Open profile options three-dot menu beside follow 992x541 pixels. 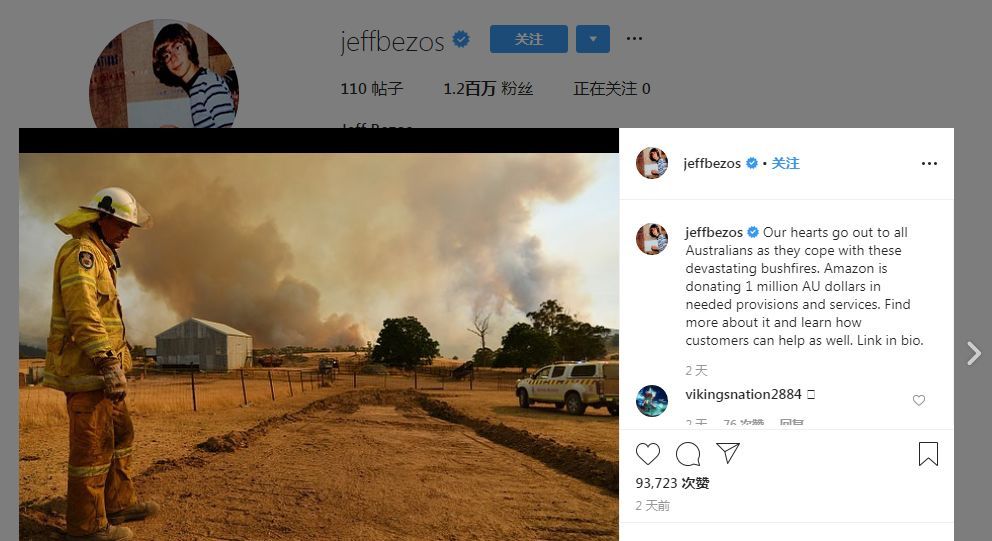(x=634, y=39)
